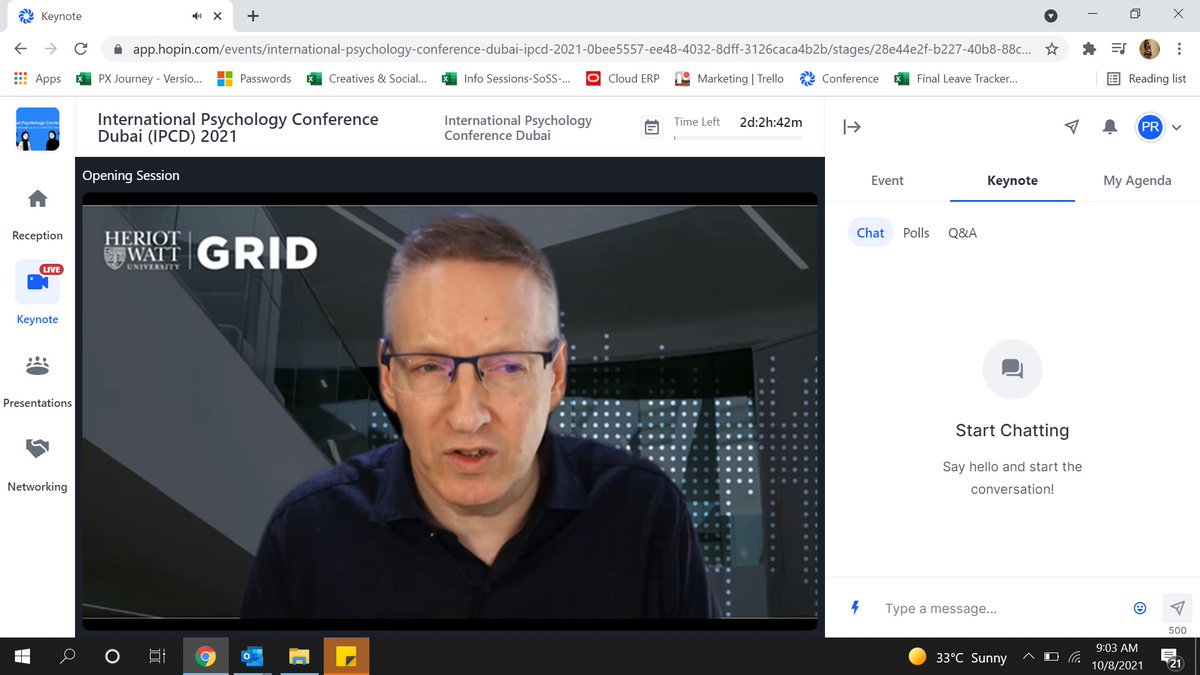Expand the profile dropdown chevron
Image resolution: width=1200 pixels, height=675 pixels.
click(1177, 128)
